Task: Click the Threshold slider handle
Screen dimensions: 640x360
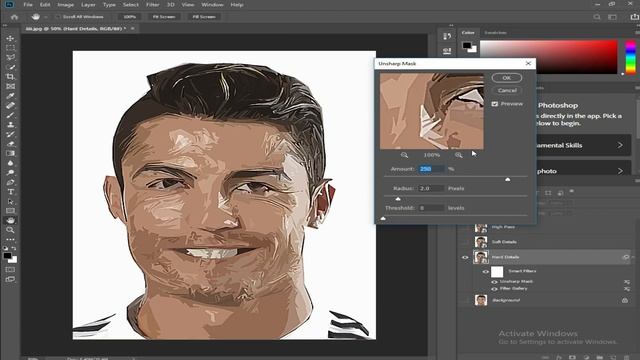Action: 383,218
